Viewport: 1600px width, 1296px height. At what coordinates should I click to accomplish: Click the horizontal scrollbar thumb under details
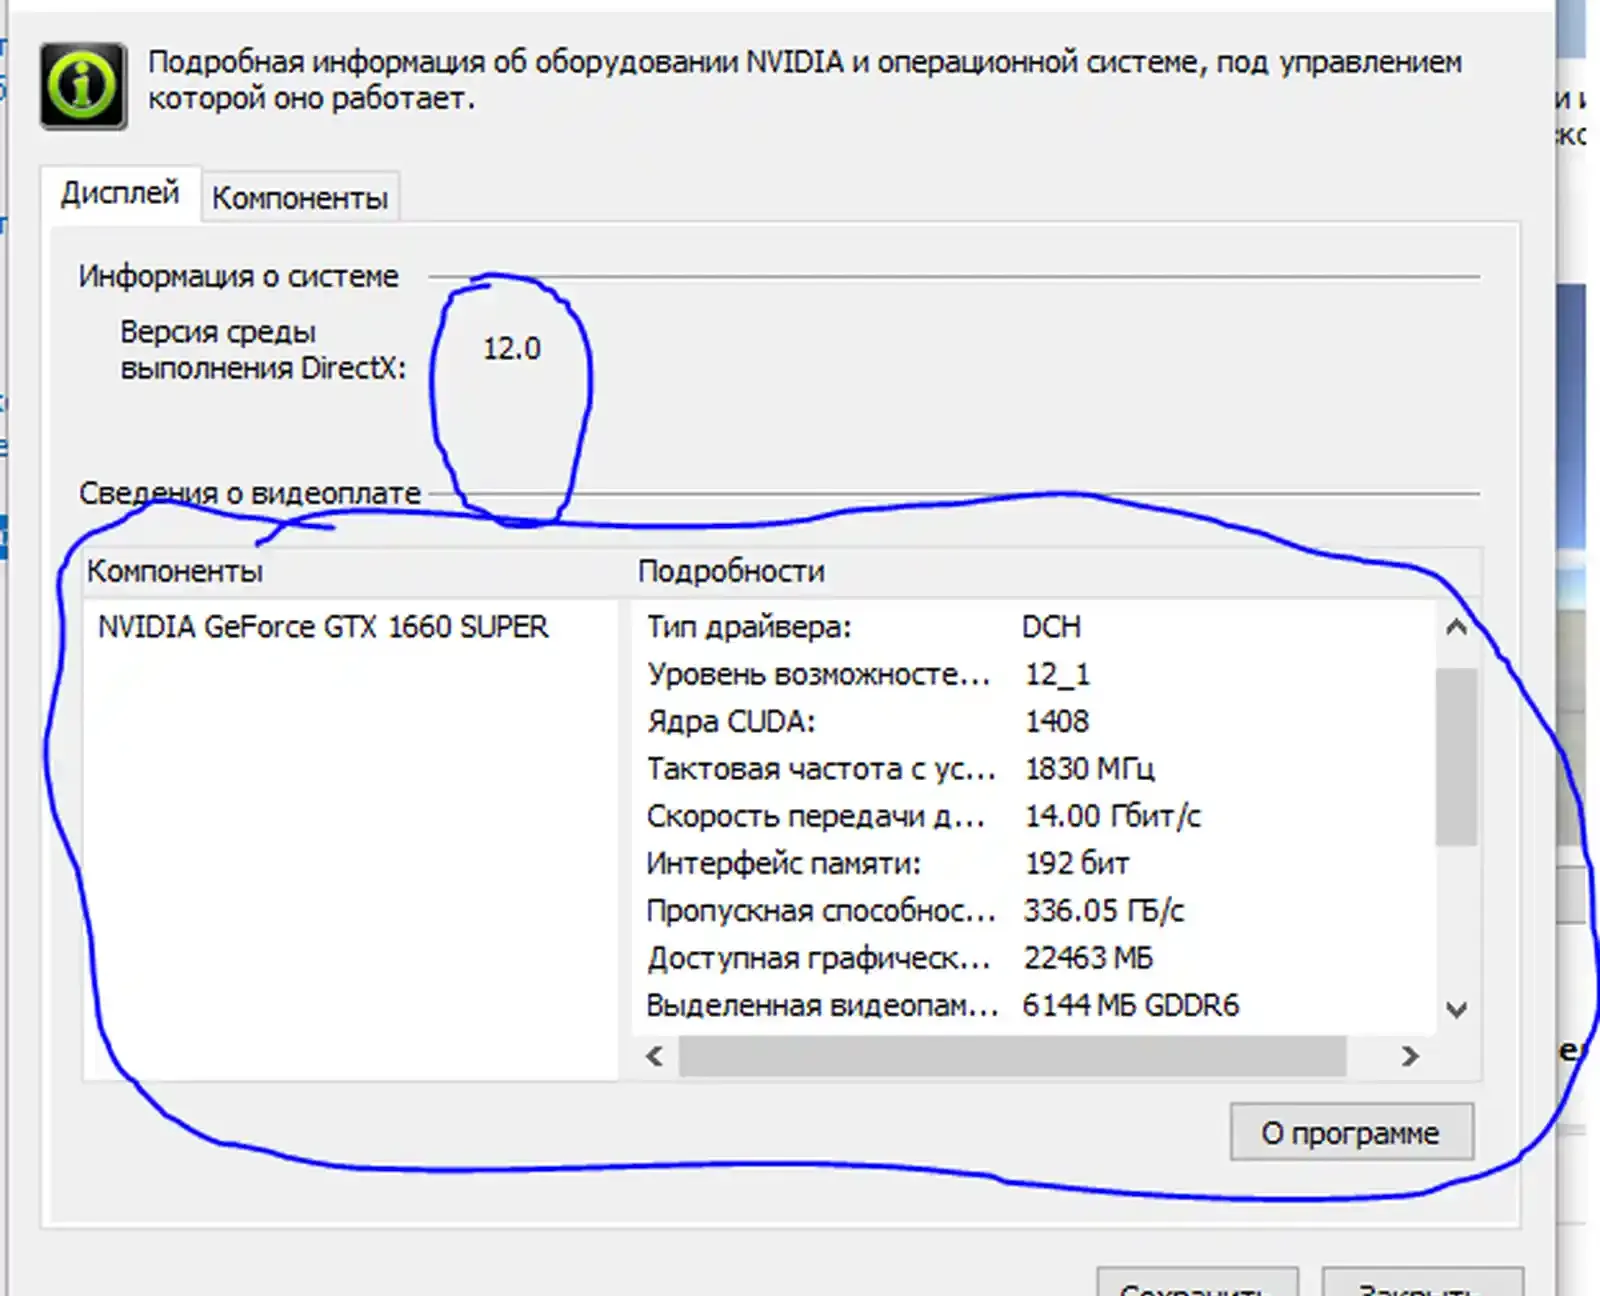pos(1012,1056)
